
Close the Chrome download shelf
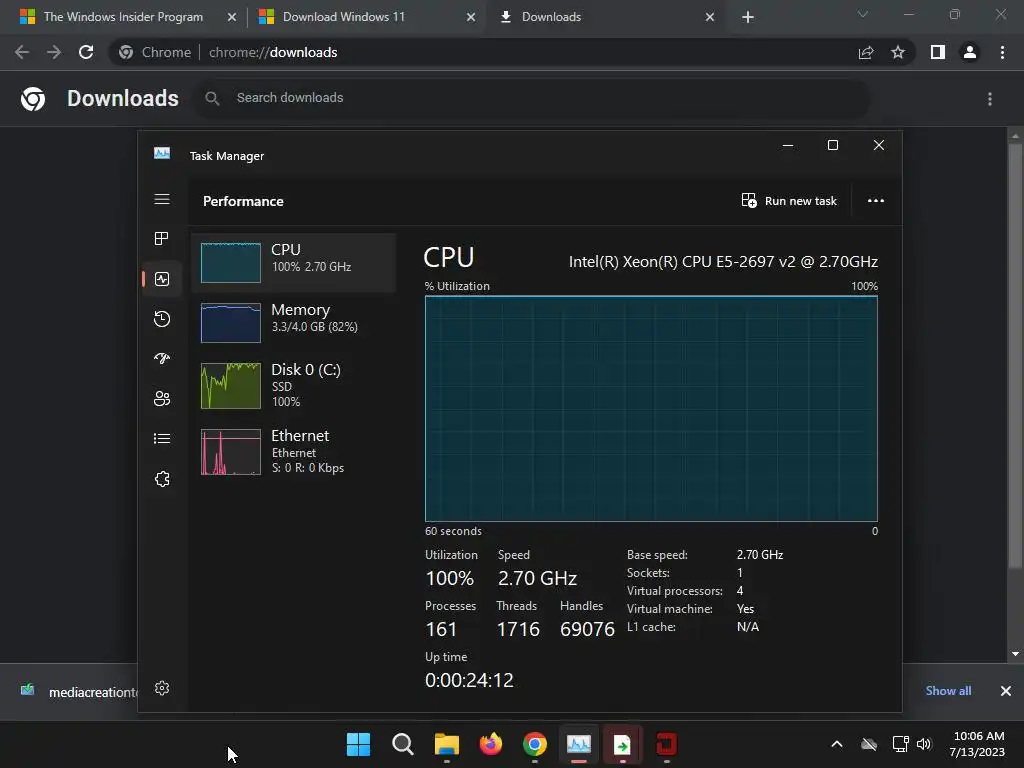[x=1006, y=691]
